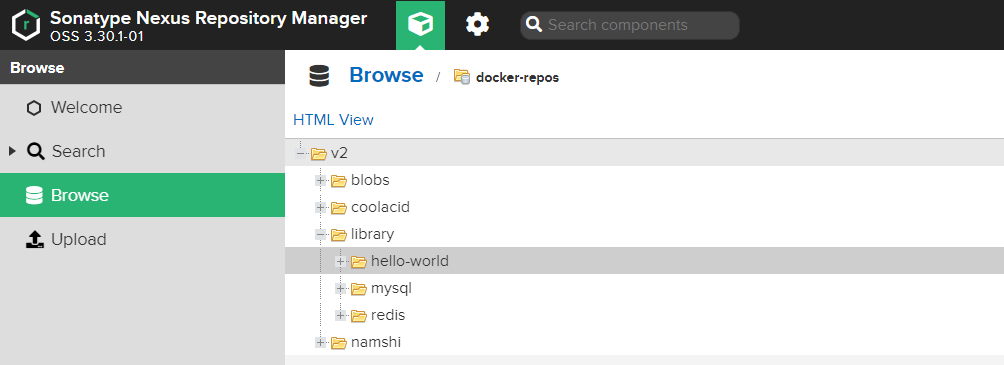This screenshot has height=365, width=1004.
Task: Expand the mysql folder node
Action: click(x=340, y=289)
